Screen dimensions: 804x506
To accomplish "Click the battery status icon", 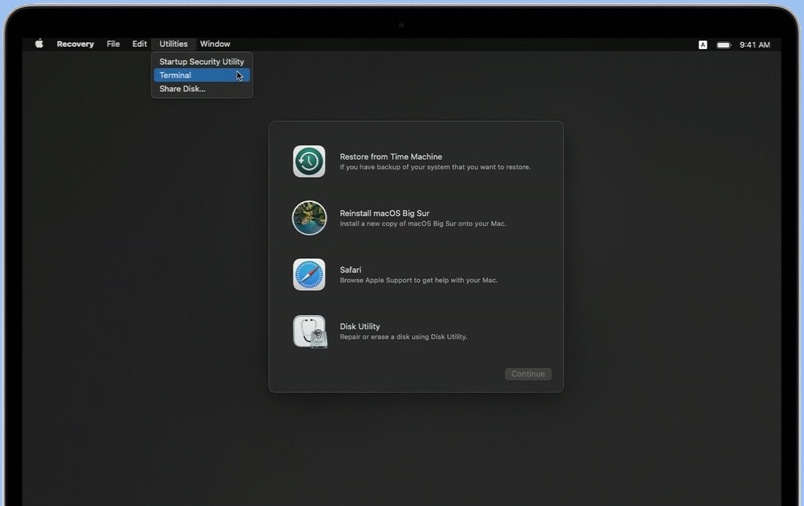I will [x=723, y=45].
